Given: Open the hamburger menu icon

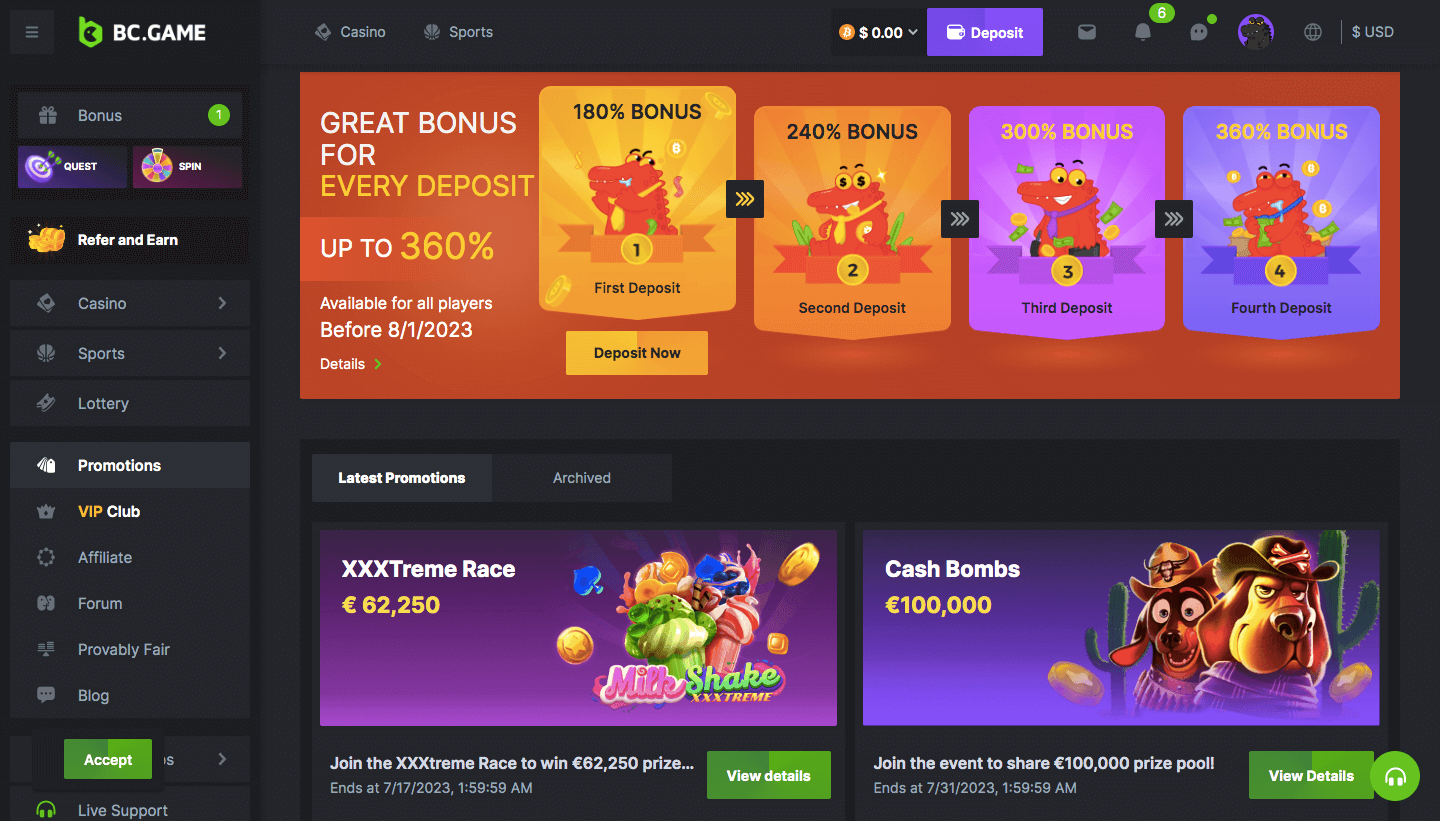Looking at the screenshot, I should (x=32, y=32).
